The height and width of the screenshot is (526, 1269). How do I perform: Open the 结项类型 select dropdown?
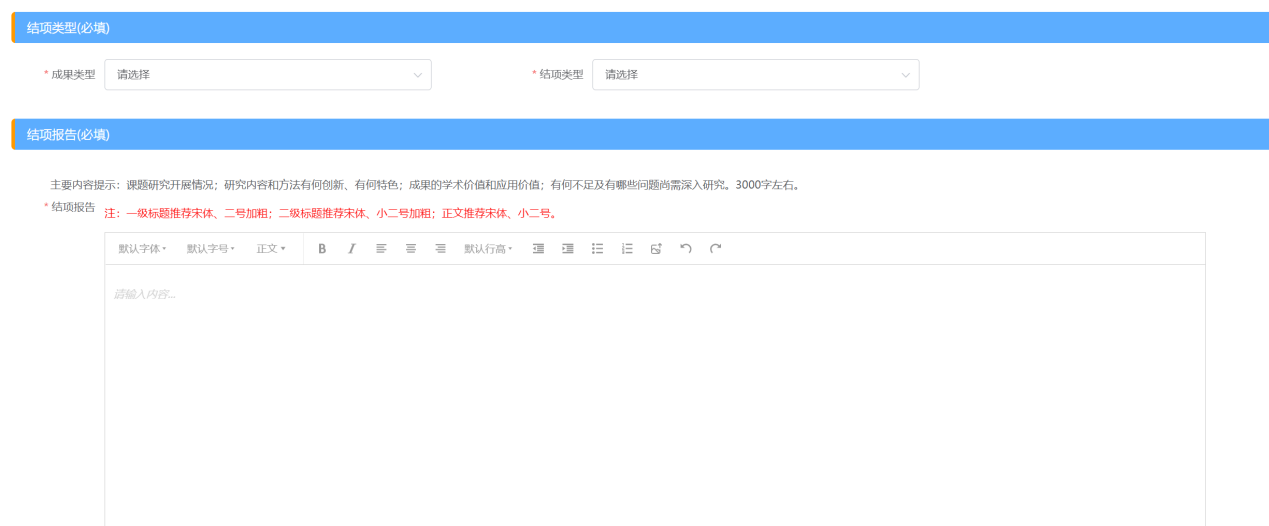pyautogui.click(x=755, y=75)
